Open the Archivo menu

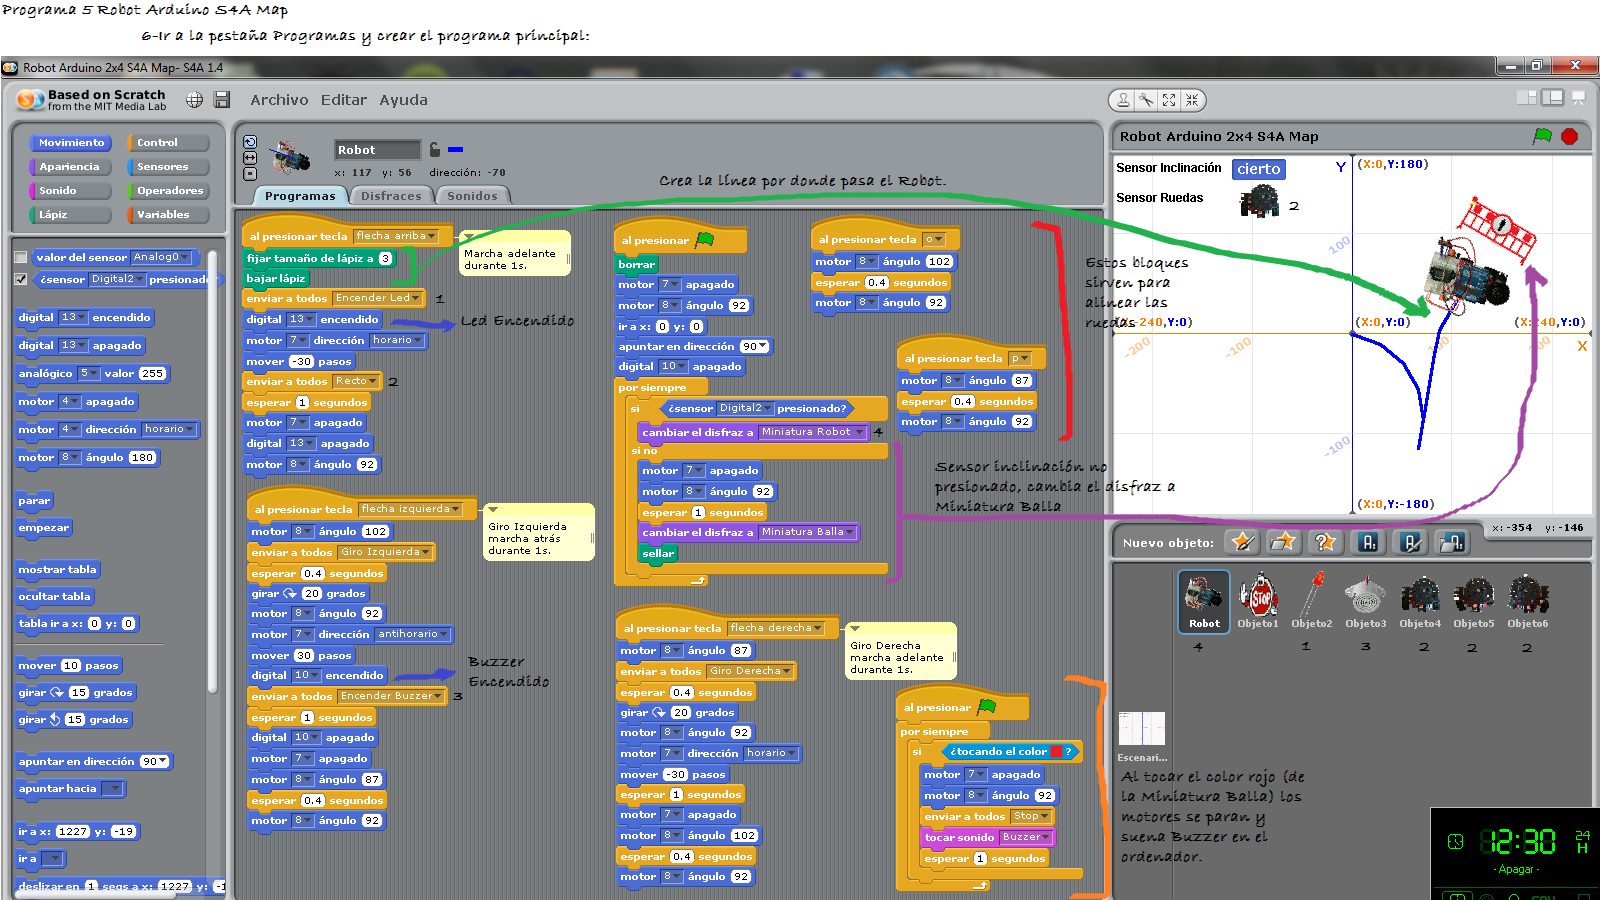pos(279,100)
